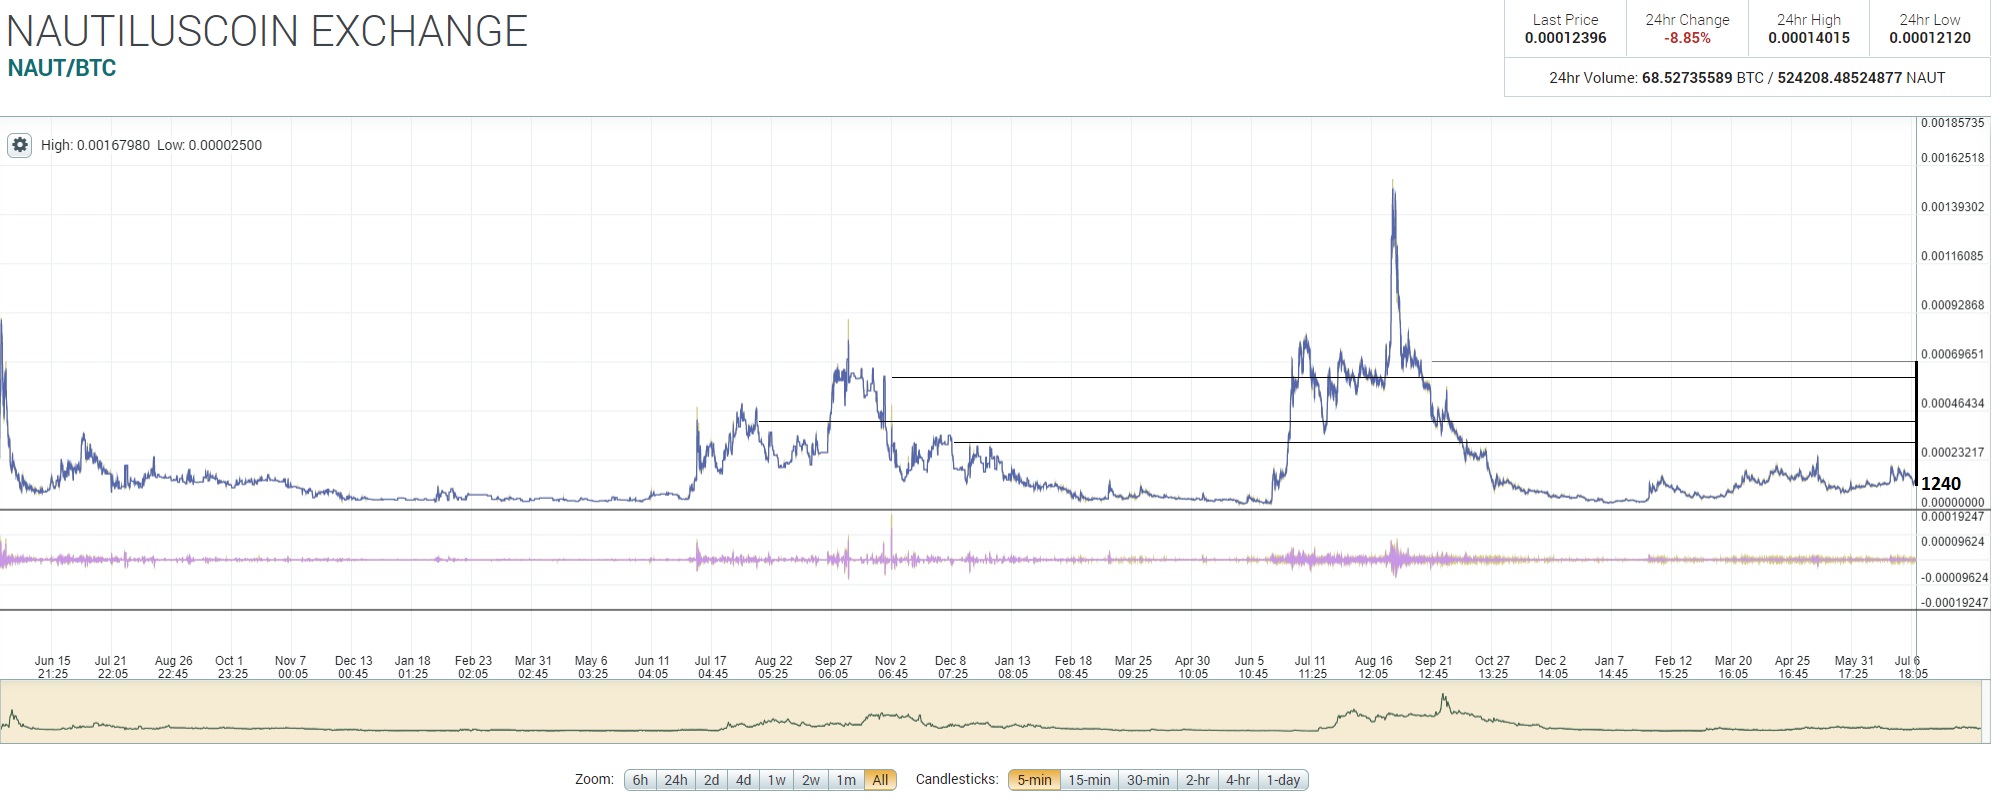Set zoom range to 4d
The width and height of the screenshot is (2003, 803).
743,780
